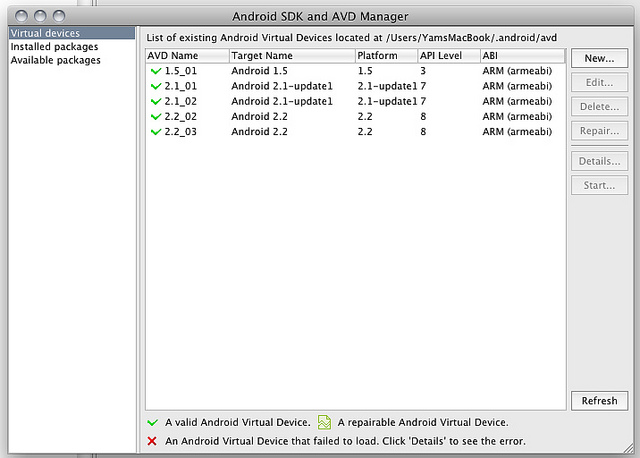Refresh the AVD list
640x458 pixels.
coord(599,401)
